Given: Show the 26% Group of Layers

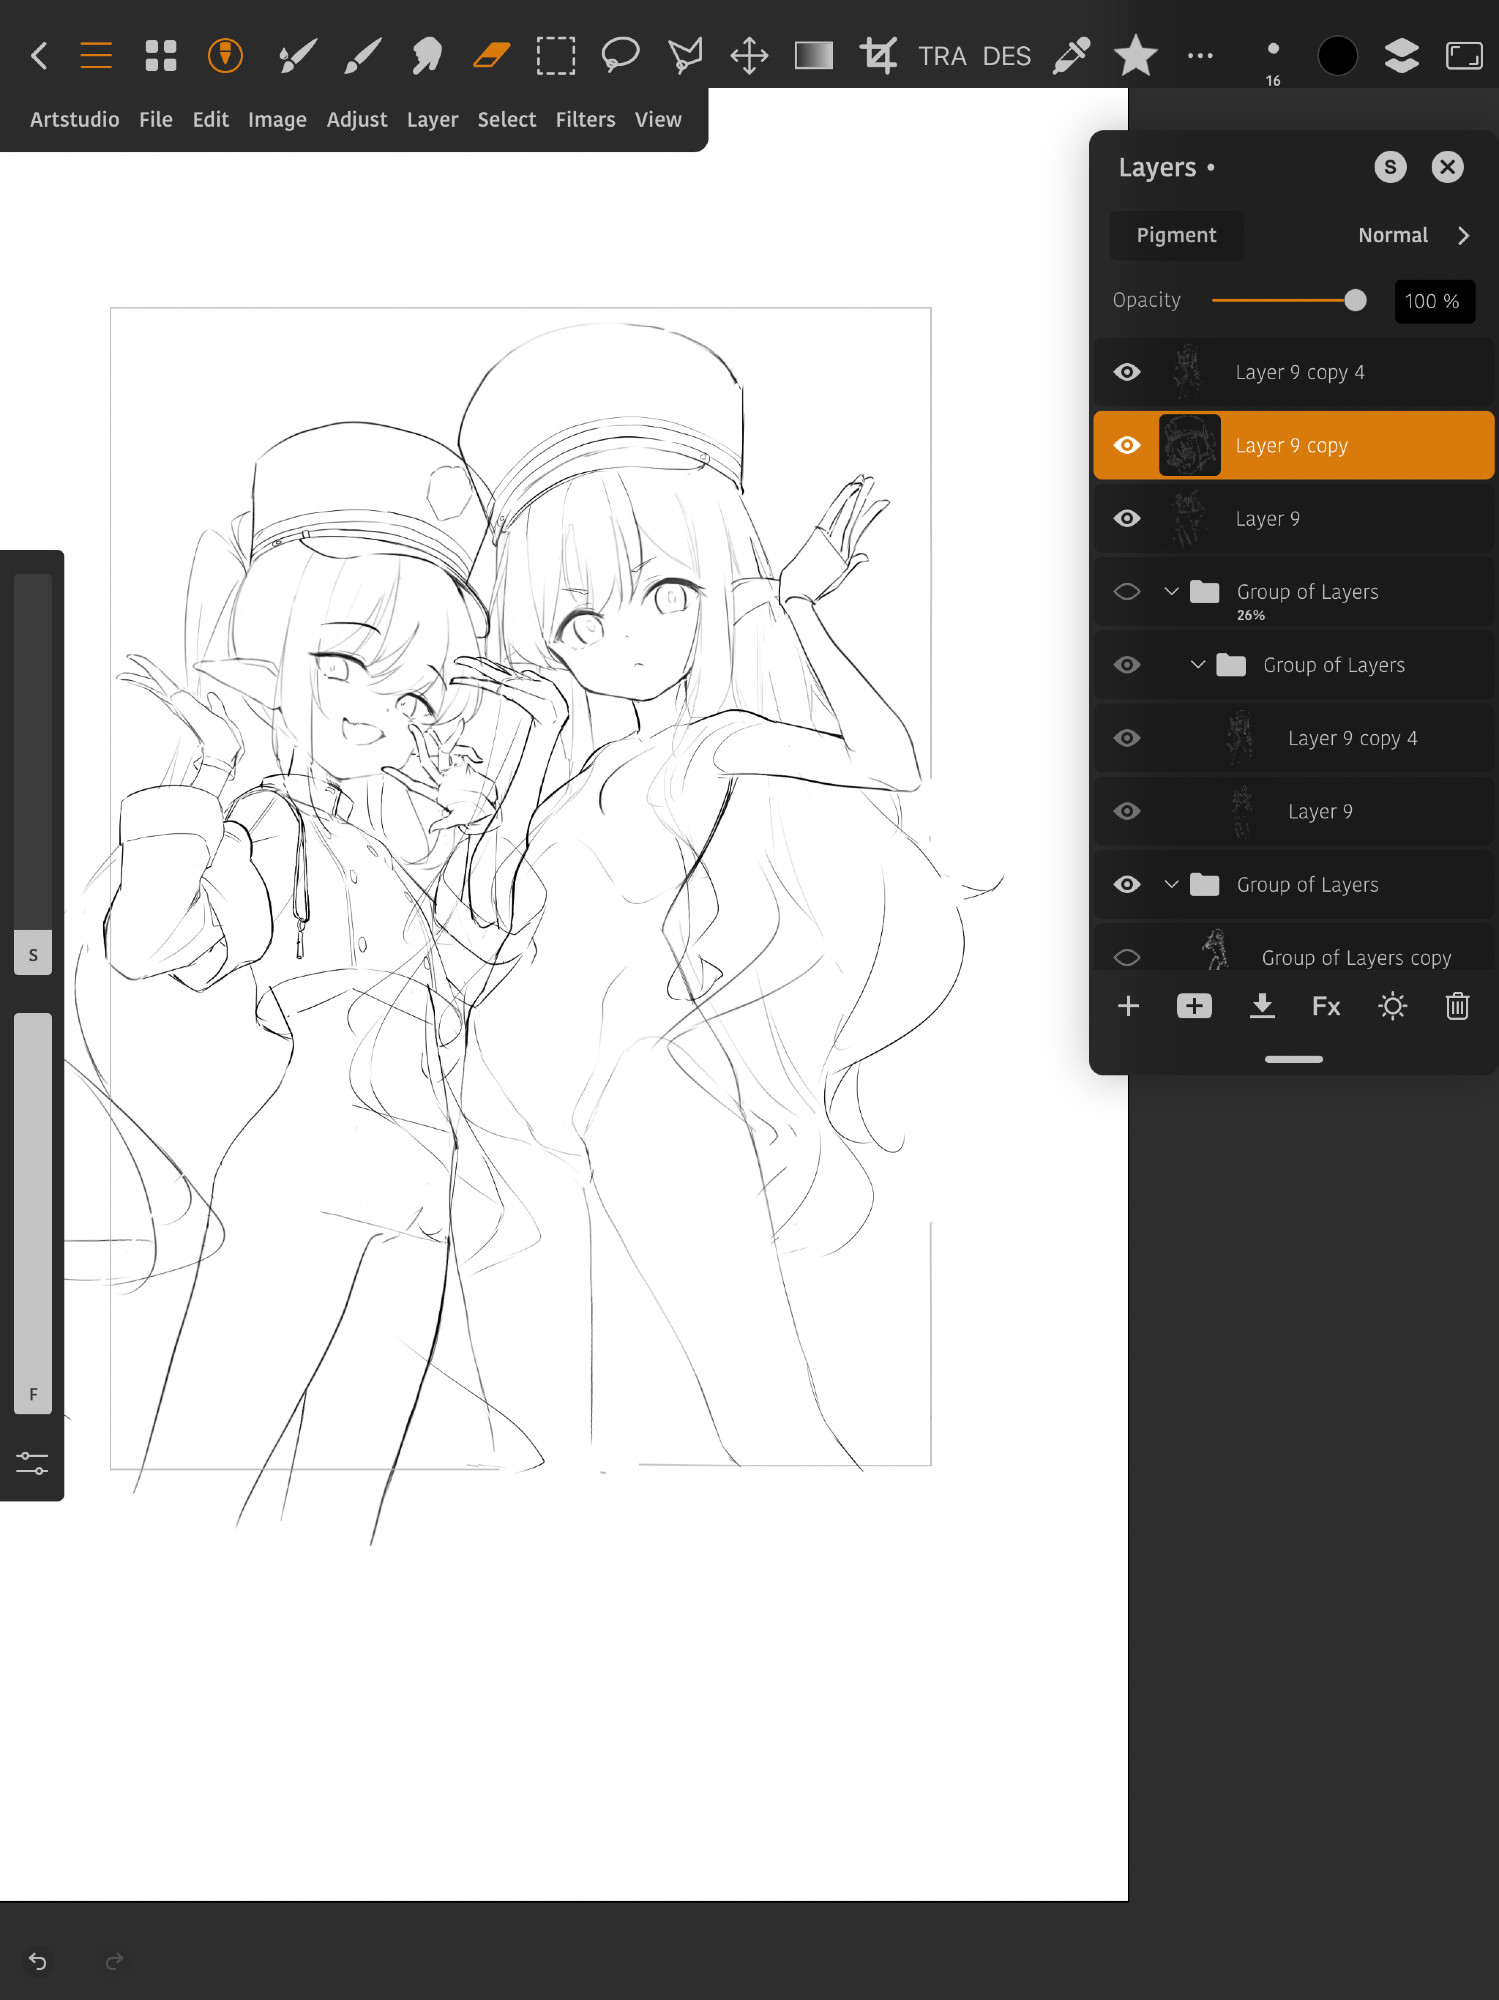Looking at the screenshot, I should 1127,592.
